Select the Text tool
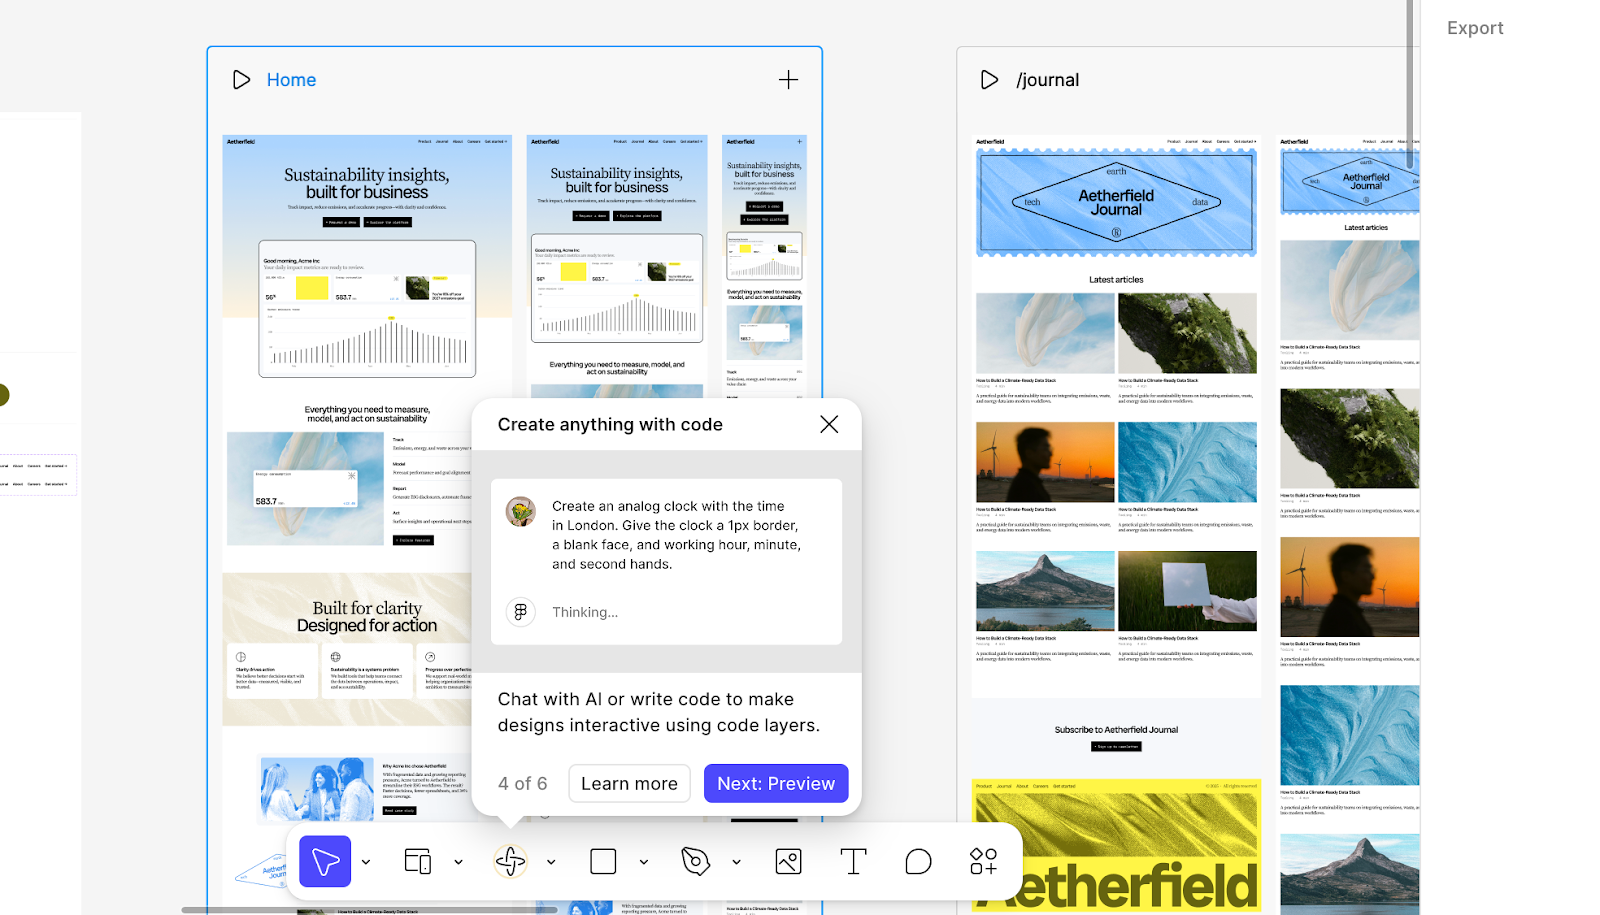 [853, 861]
